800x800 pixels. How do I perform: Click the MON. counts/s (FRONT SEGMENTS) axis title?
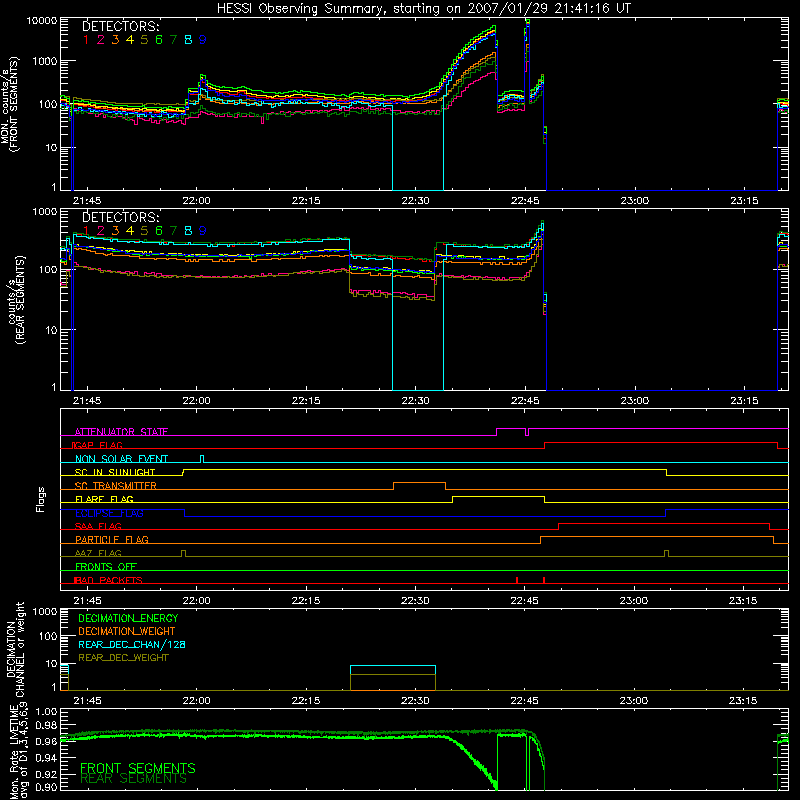(x=9, y=105)
